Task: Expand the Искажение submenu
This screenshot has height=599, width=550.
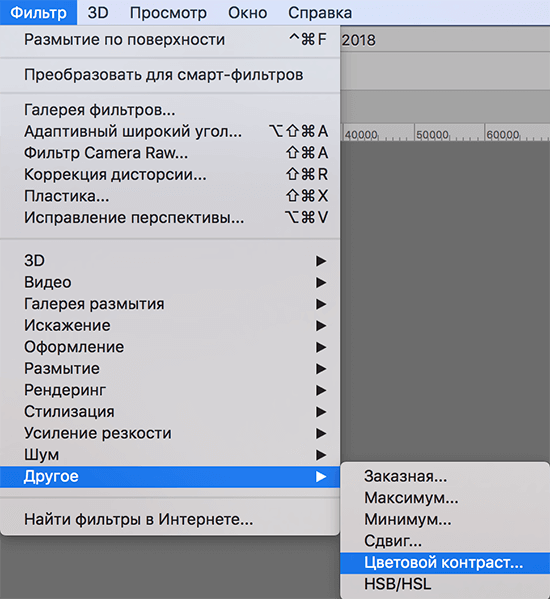Action: tap(170, 325)
